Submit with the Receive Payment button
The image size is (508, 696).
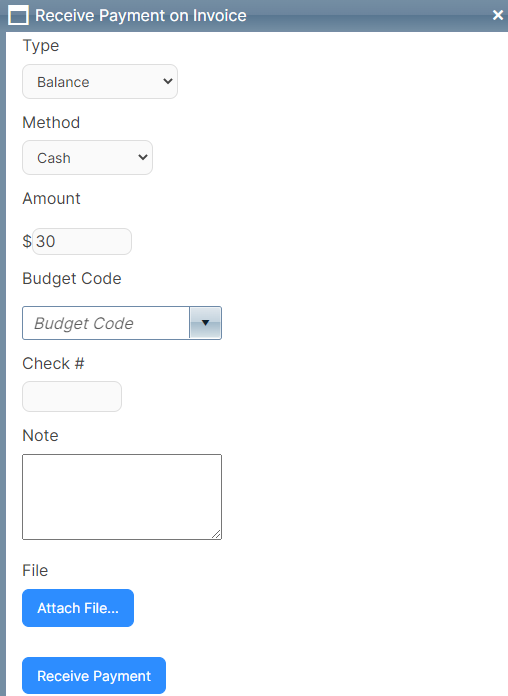pyautogui.click(x=94, y=676)
